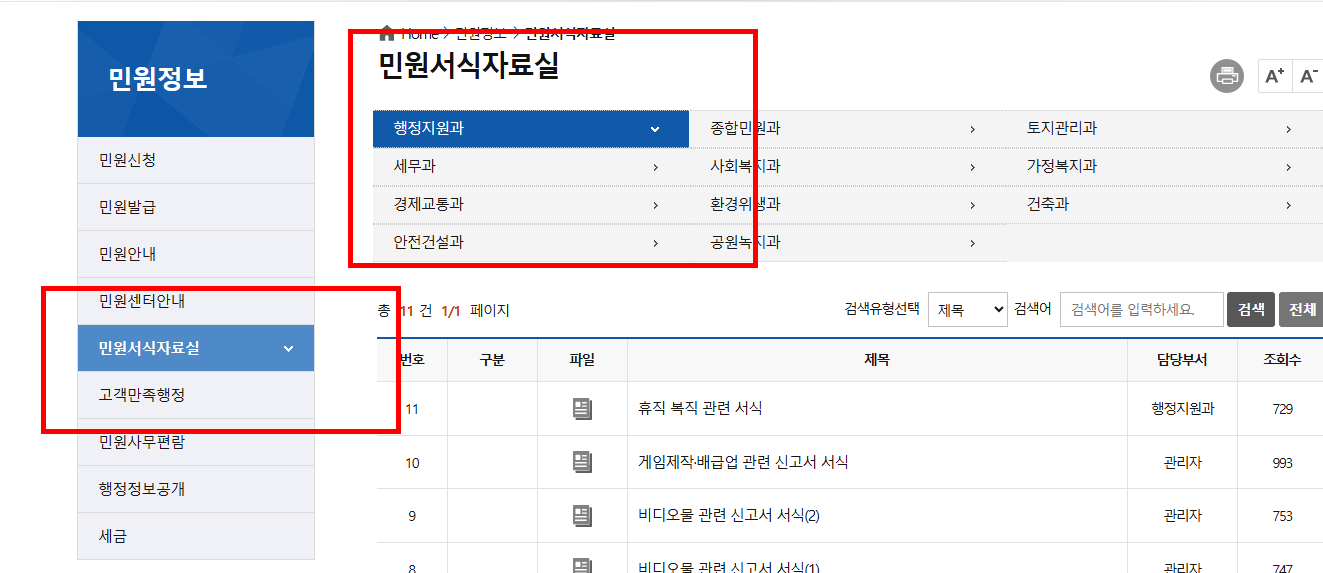
Task: Click the 검색 search button
Action: tap(1251, 310)
